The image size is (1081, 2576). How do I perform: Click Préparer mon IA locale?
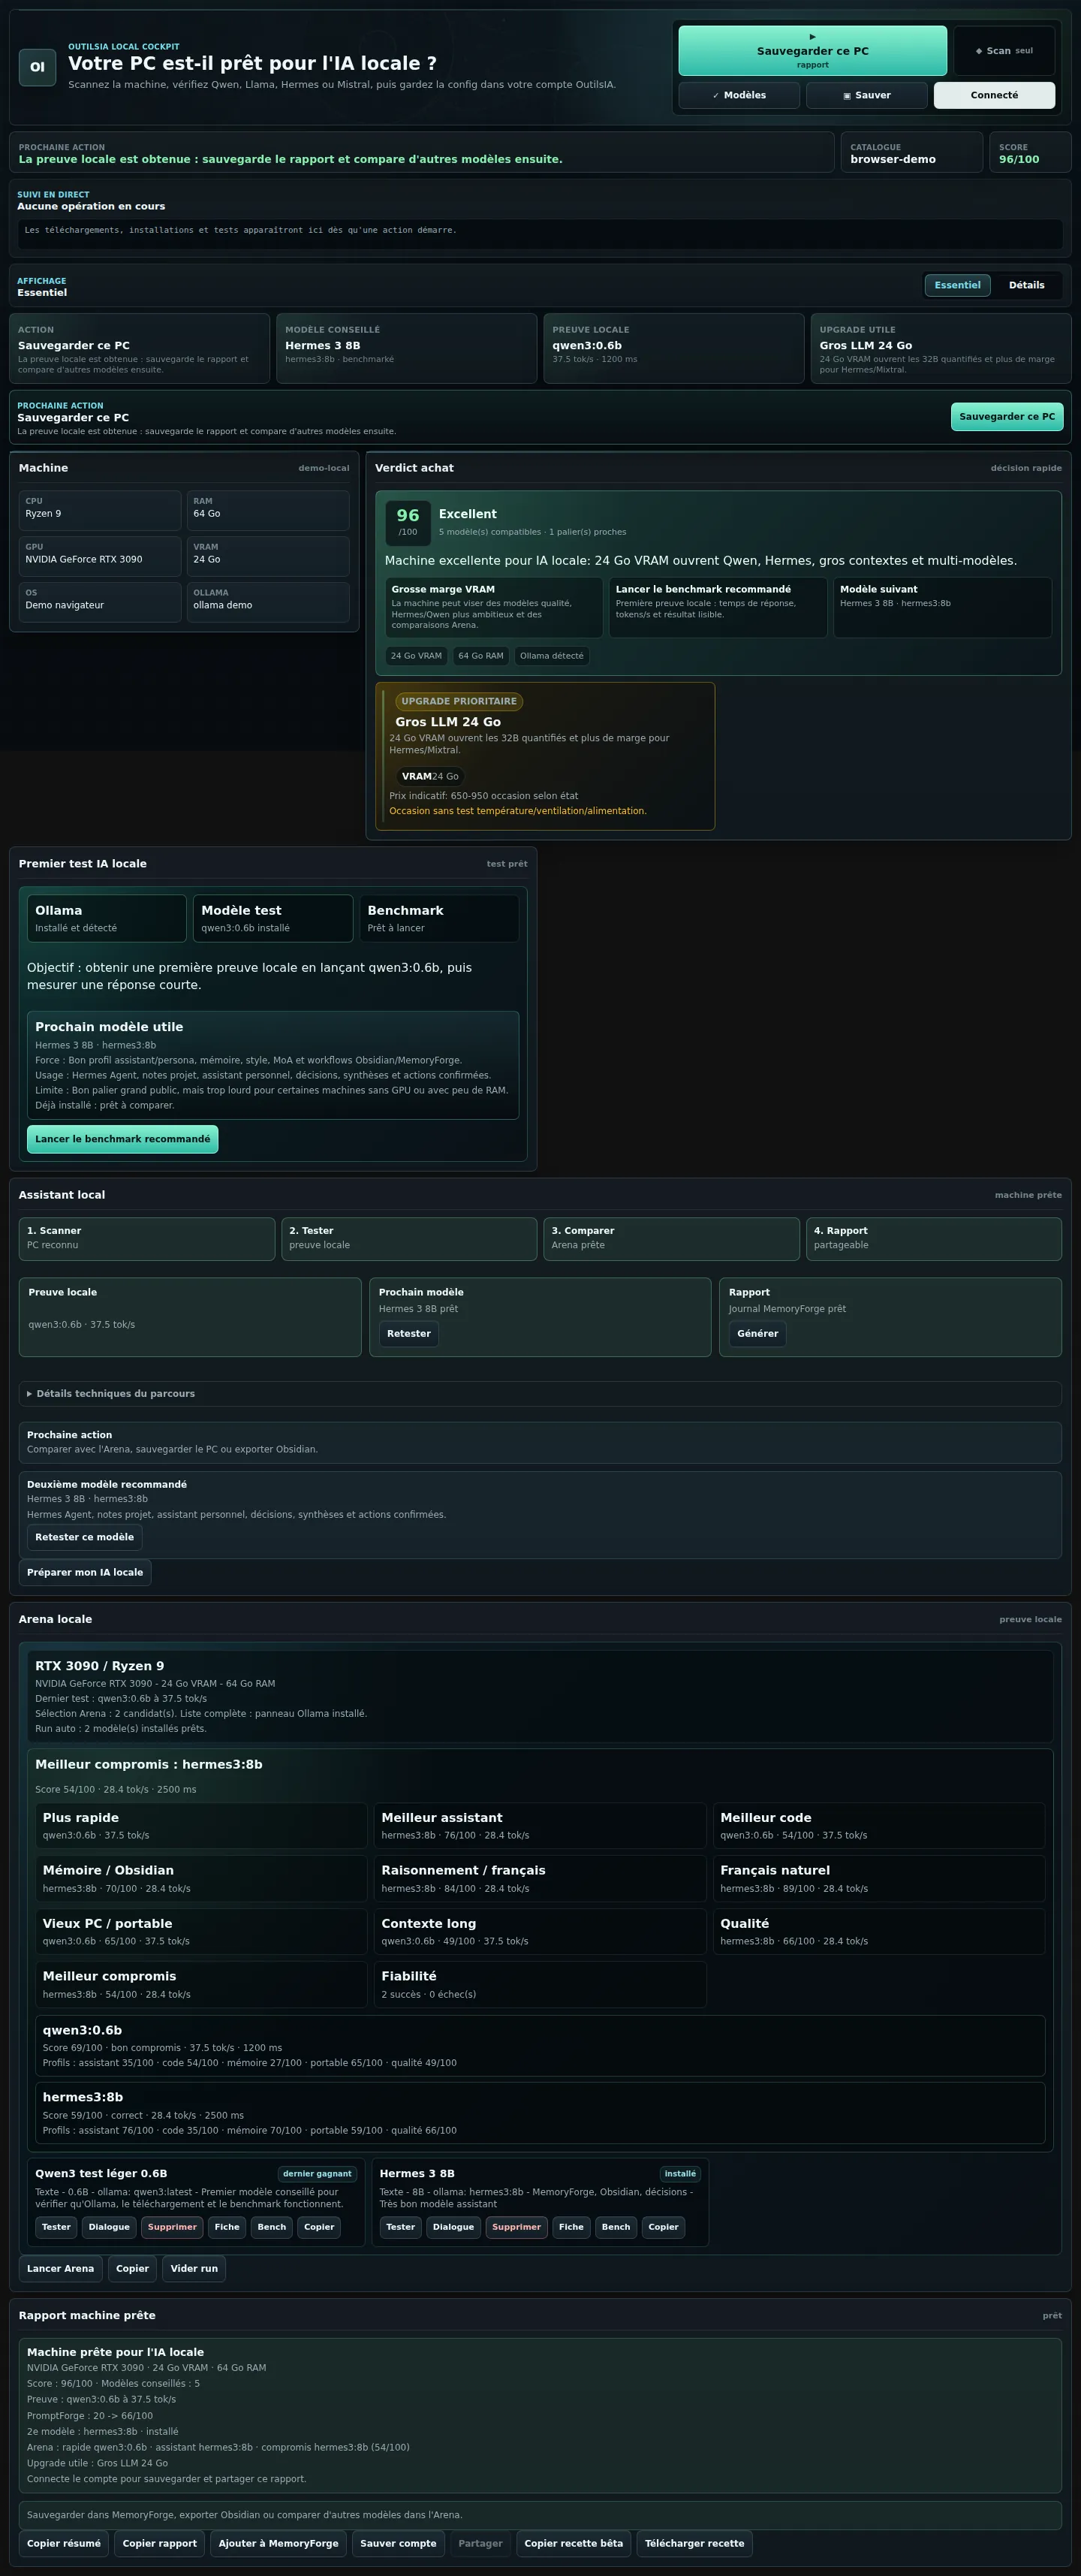[x=85, y=1572]
